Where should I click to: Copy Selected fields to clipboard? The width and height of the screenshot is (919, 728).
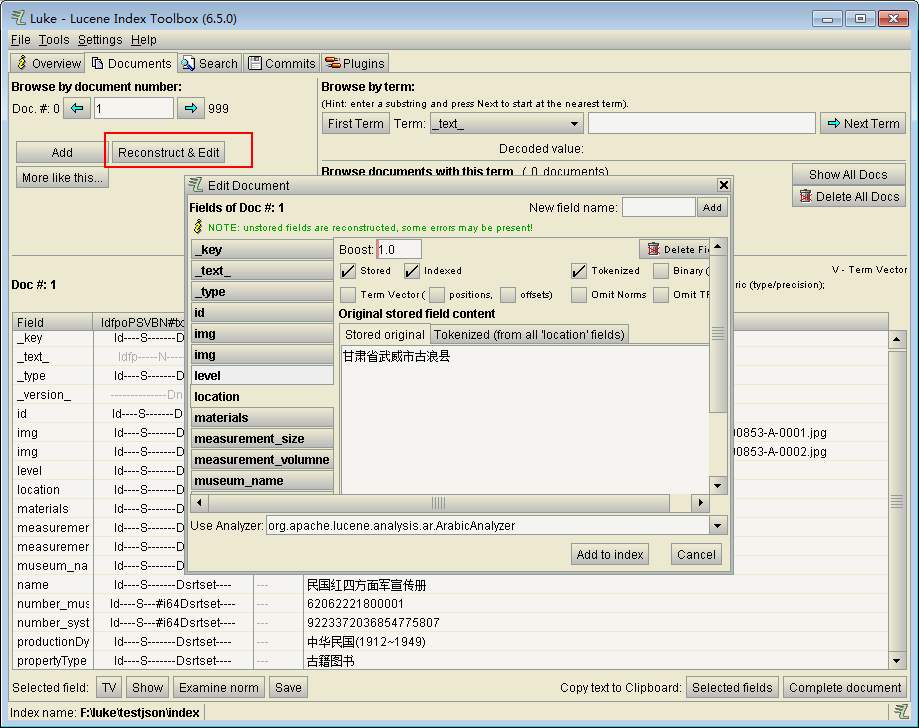732,688
